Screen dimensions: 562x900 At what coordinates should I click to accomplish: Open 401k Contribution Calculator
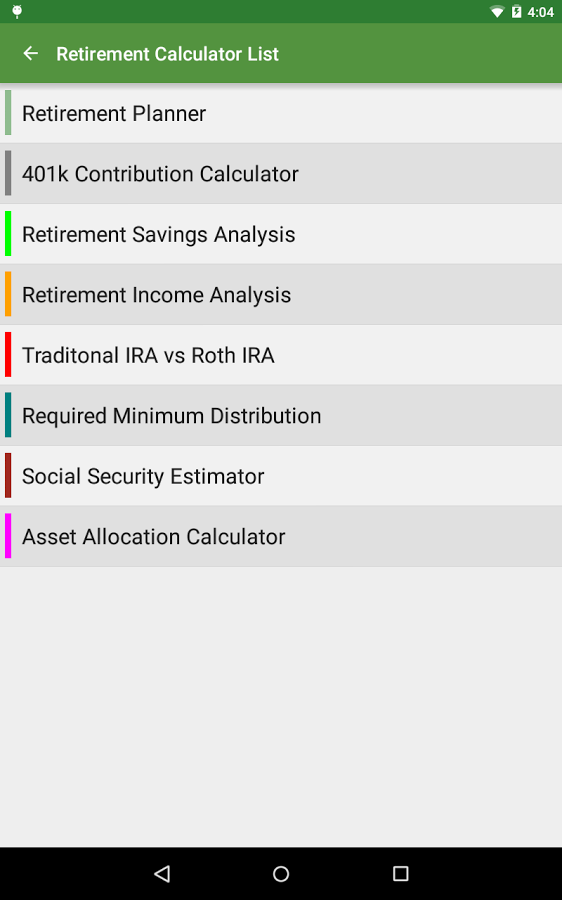coord(281,173)
